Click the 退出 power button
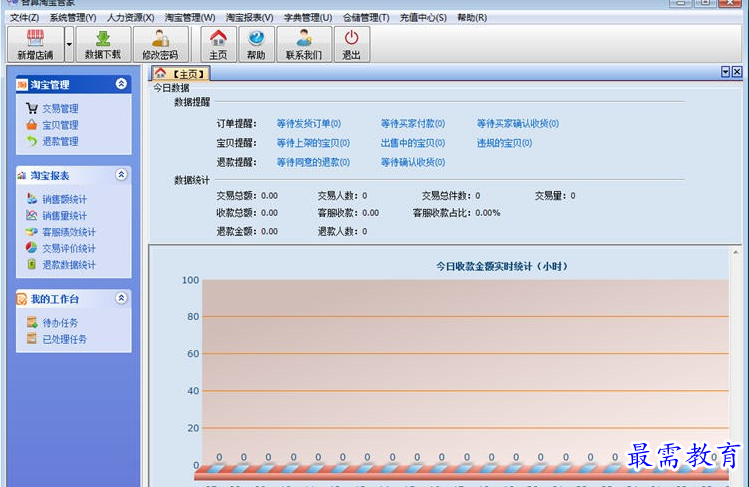This screenshot has width=749, height=487. coord(352,44)
